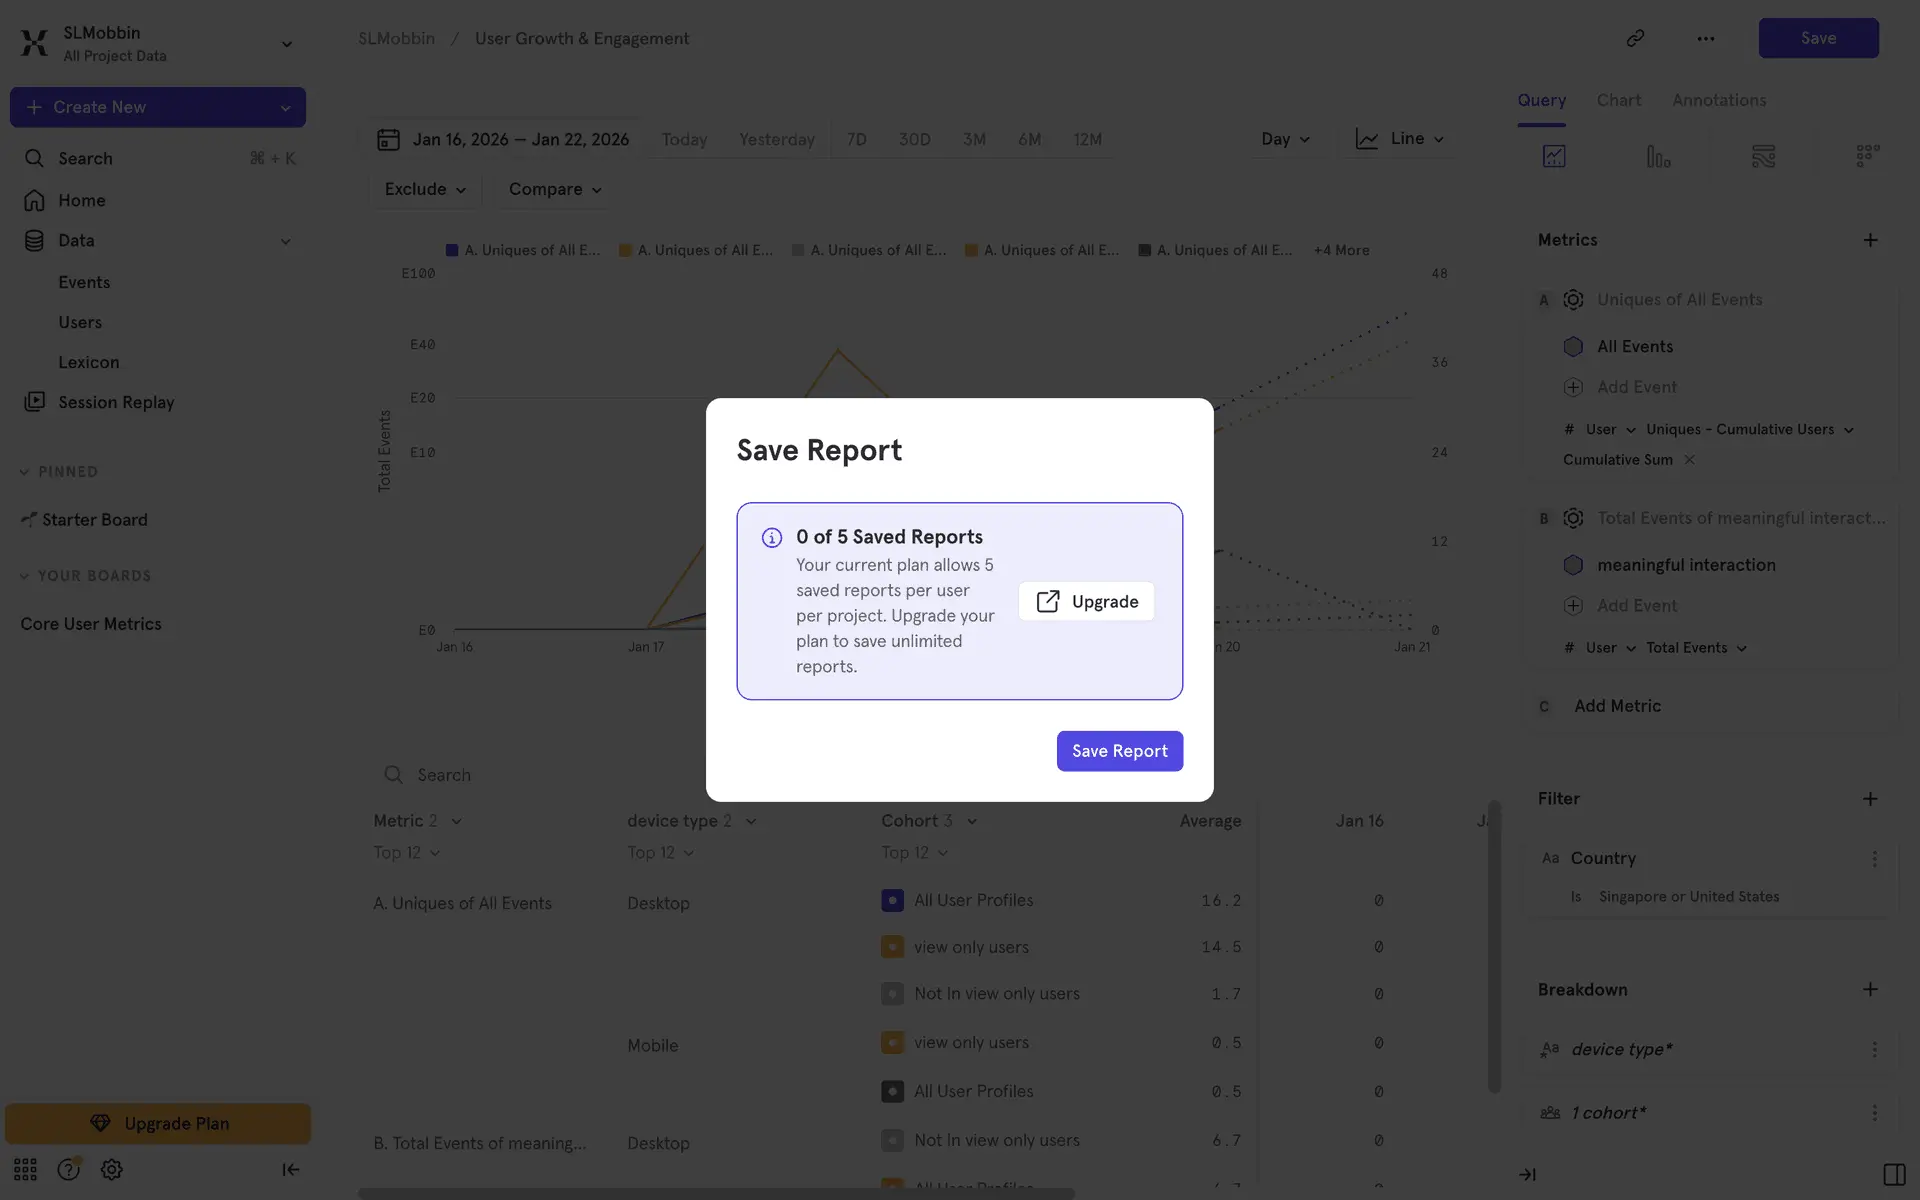Click the Save Report button

pos(1119,751)
